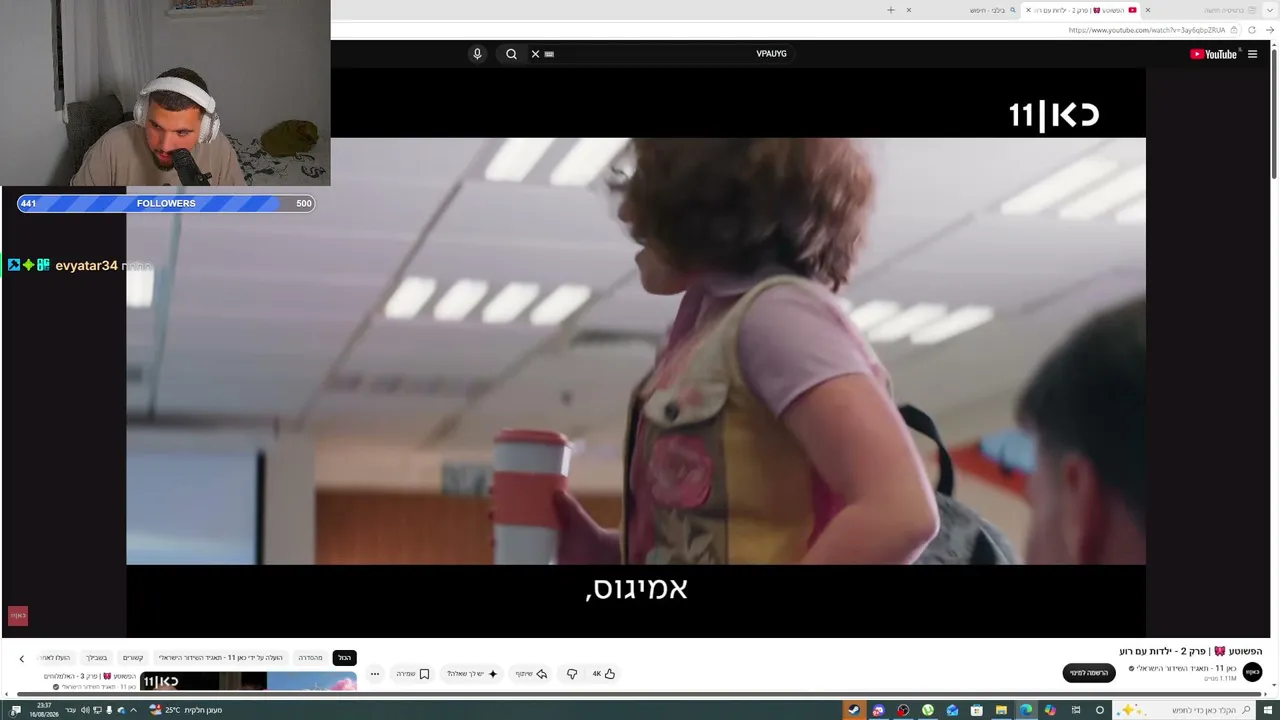Reload the page with the refresh icon
This screenshot has height=720, width=1280.
pyautogui.click(x=1251, y=30)
